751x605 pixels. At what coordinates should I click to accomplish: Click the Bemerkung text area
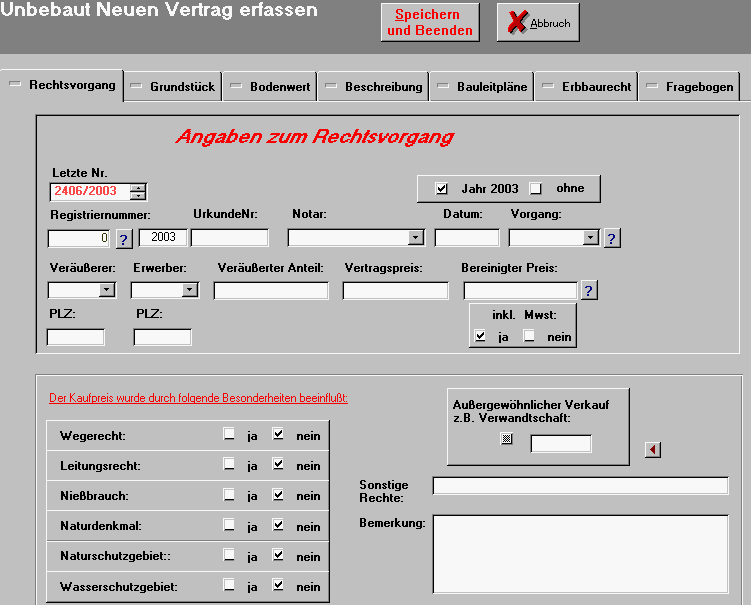[x=580, y=554]
